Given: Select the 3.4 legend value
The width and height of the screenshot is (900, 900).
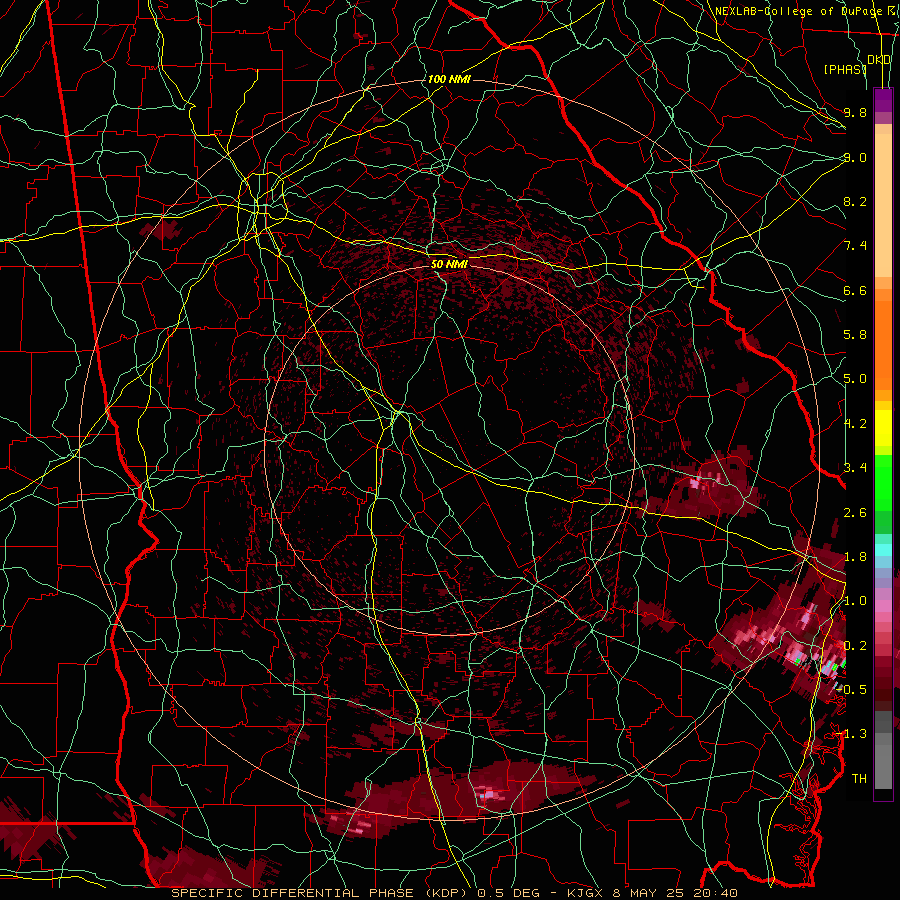Looking at the screenshot, I should click(855, 468).
